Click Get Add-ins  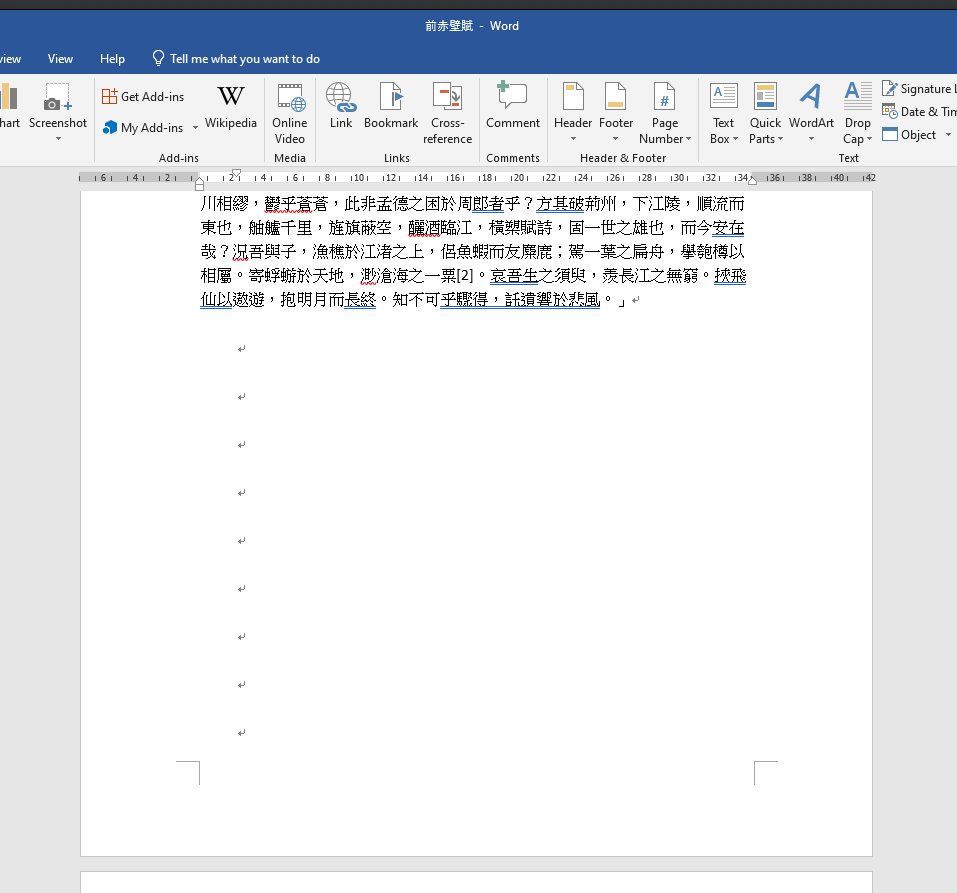[x=143, y=97]
